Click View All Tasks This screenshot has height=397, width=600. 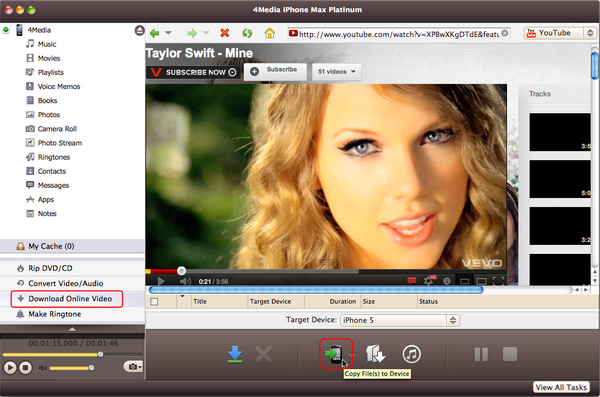(561, 387)
